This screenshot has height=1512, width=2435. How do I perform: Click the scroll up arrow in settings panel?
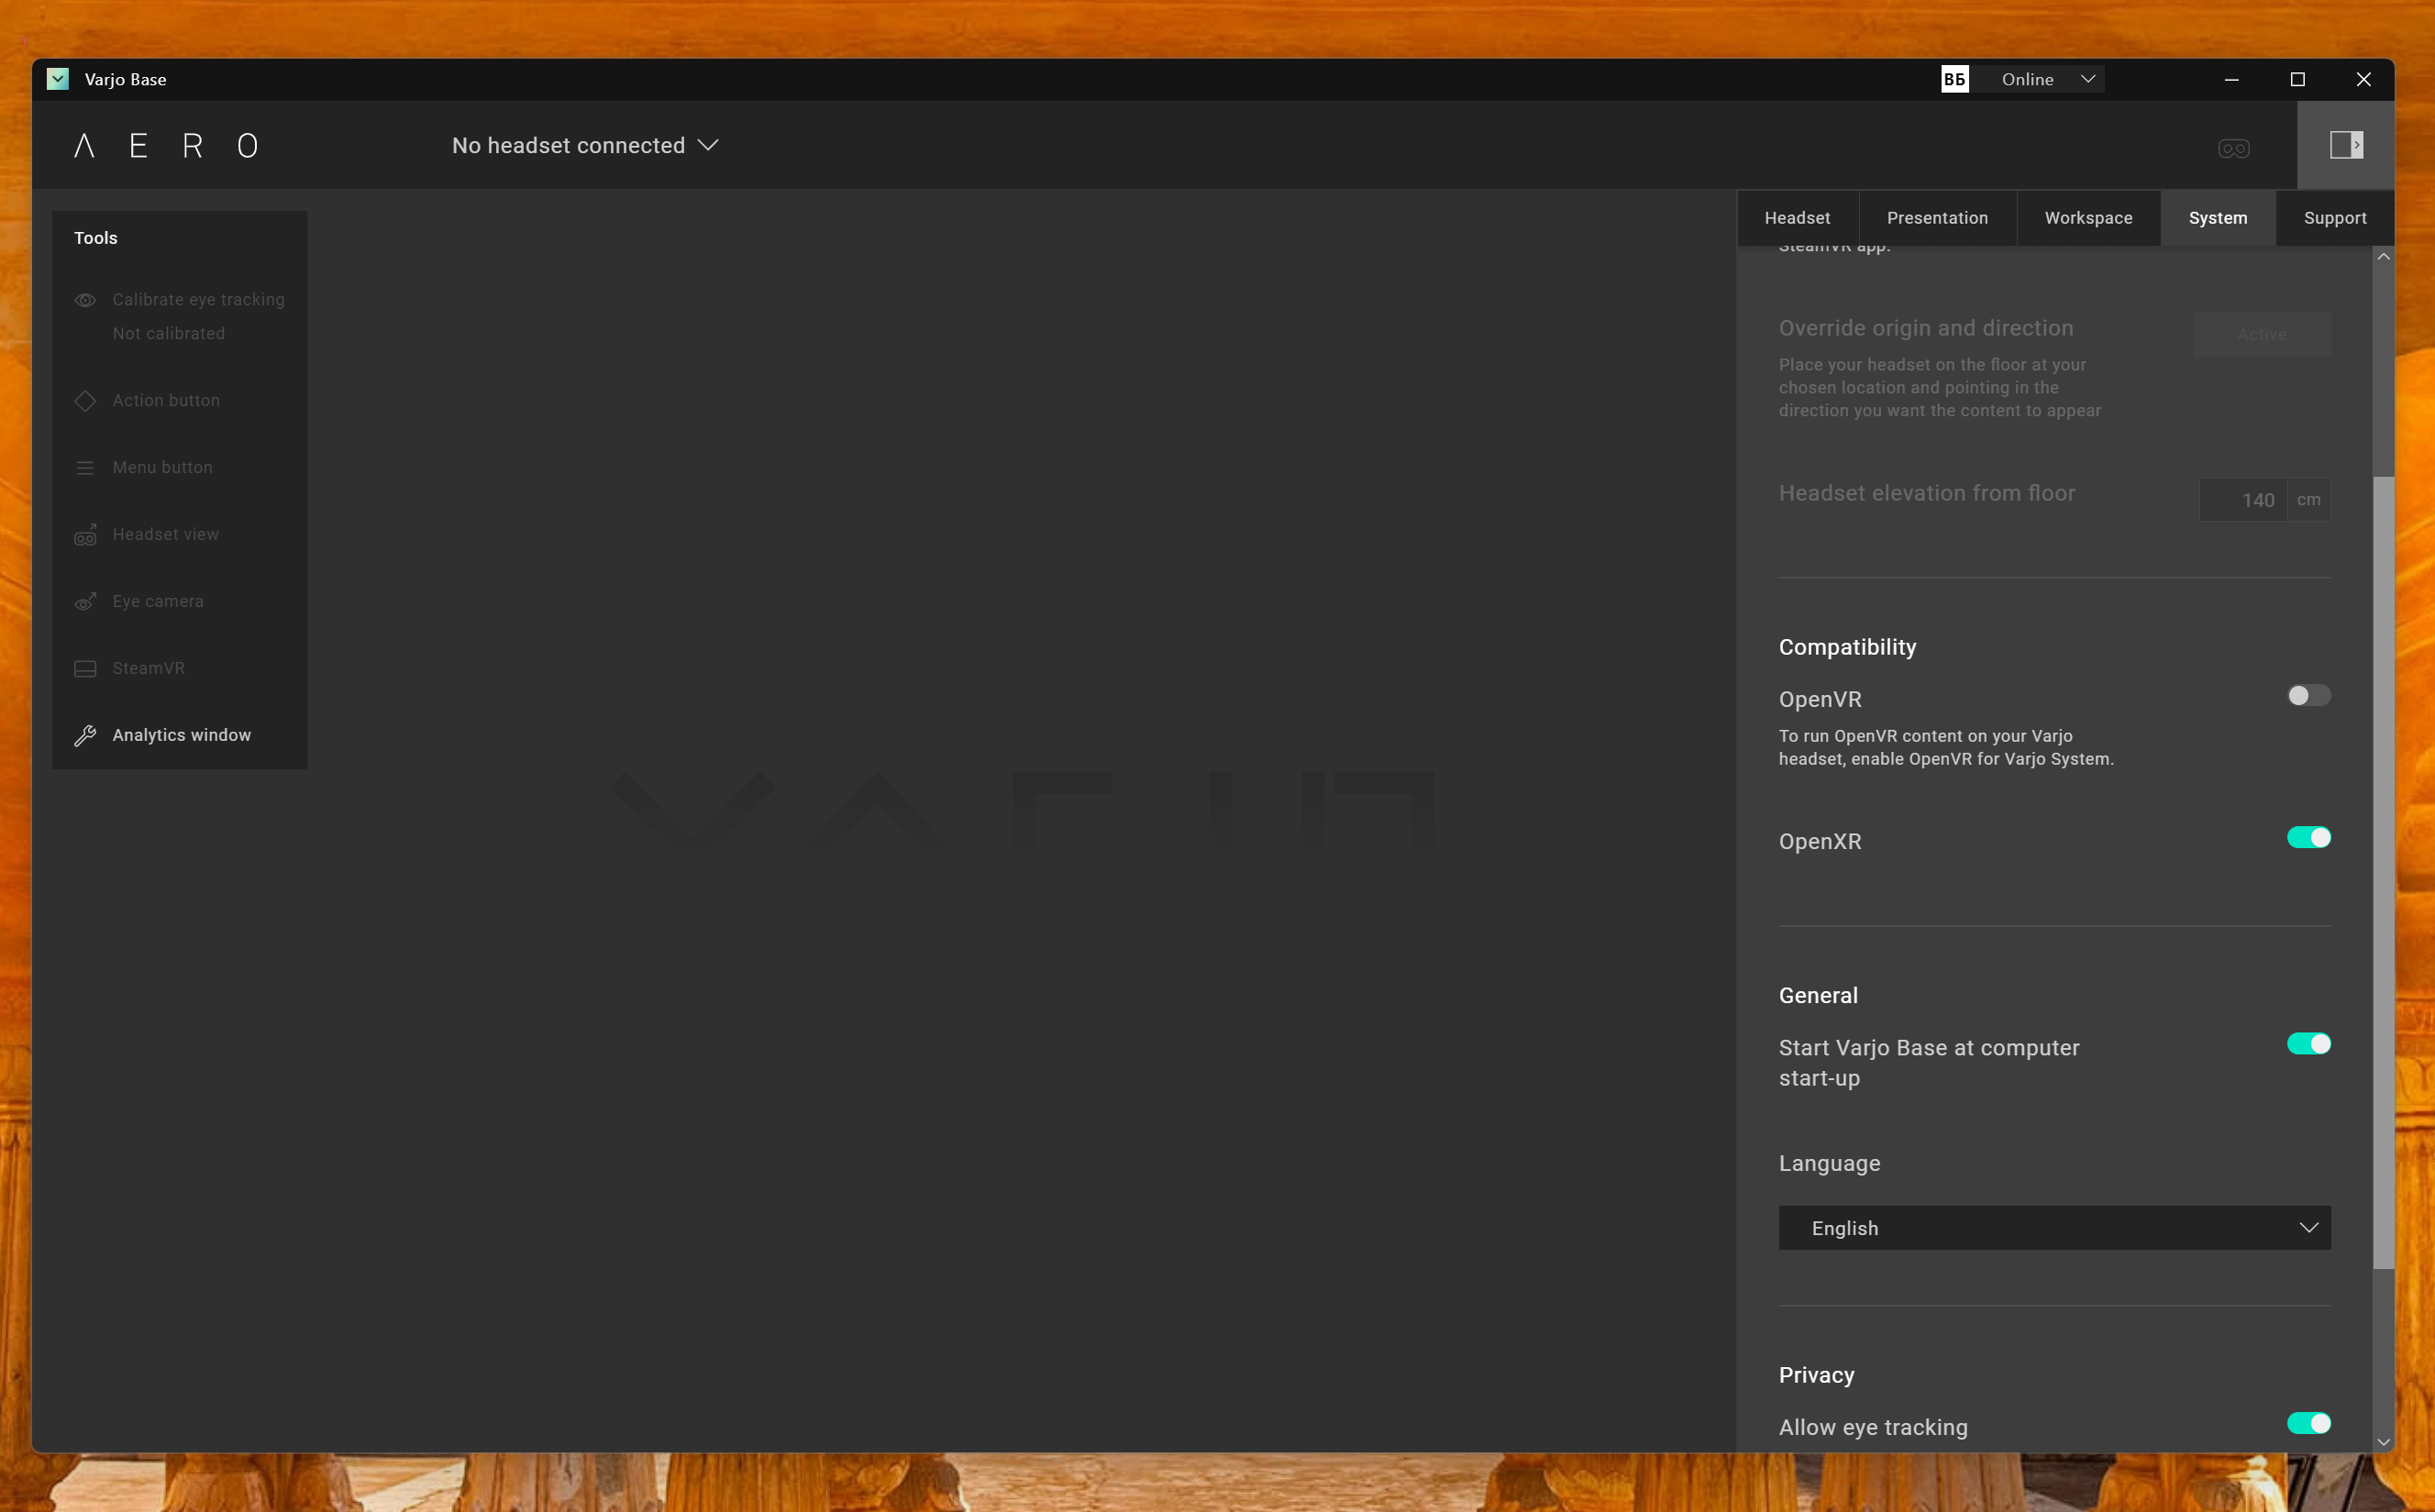[2383, 257]
